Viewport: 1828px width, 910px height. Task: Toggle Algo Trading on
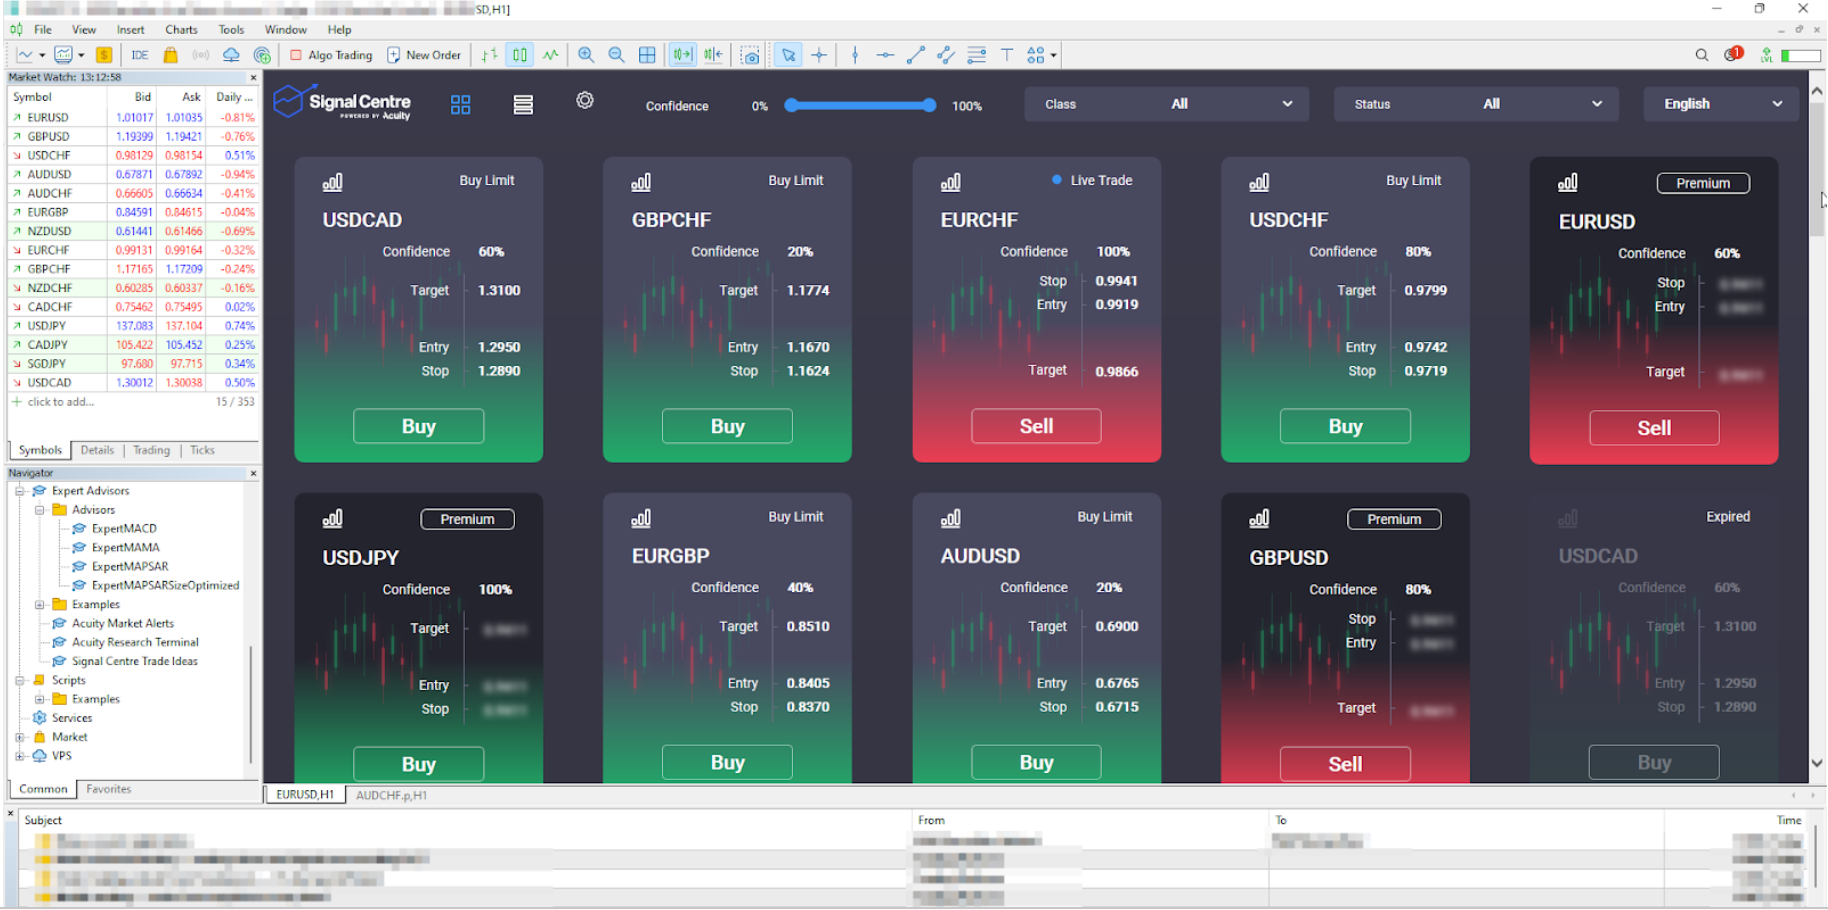pos(330,55)
